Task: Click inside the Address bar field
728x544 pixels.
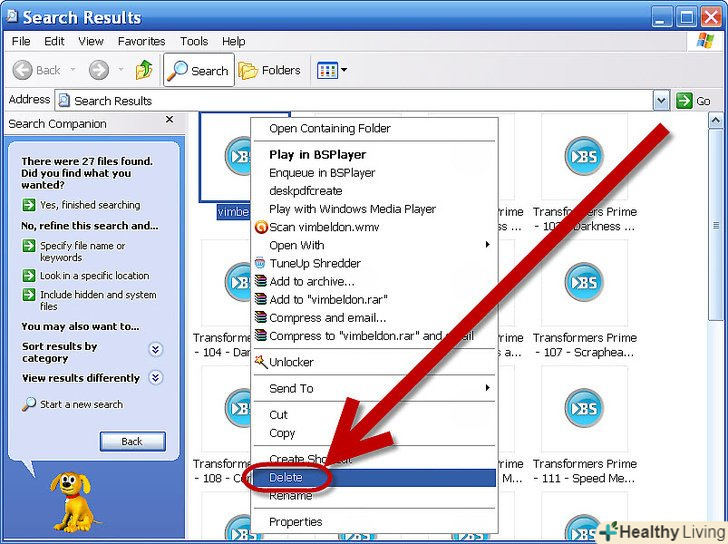Action: pyautogui.click(x=354, y=101)
